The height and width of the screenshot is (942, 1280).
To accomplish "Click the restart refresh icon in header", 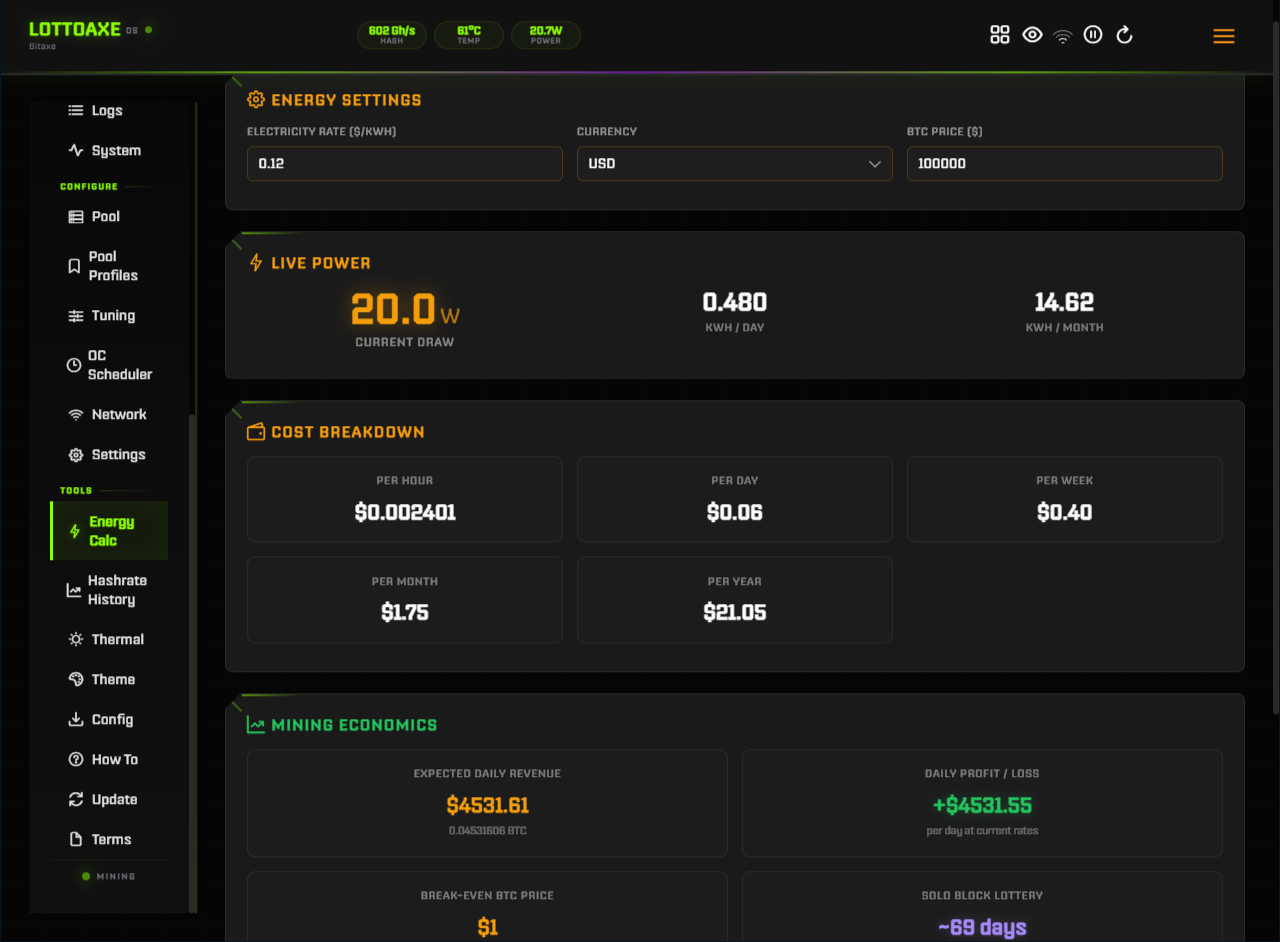I will click(x=1124, y=35).
